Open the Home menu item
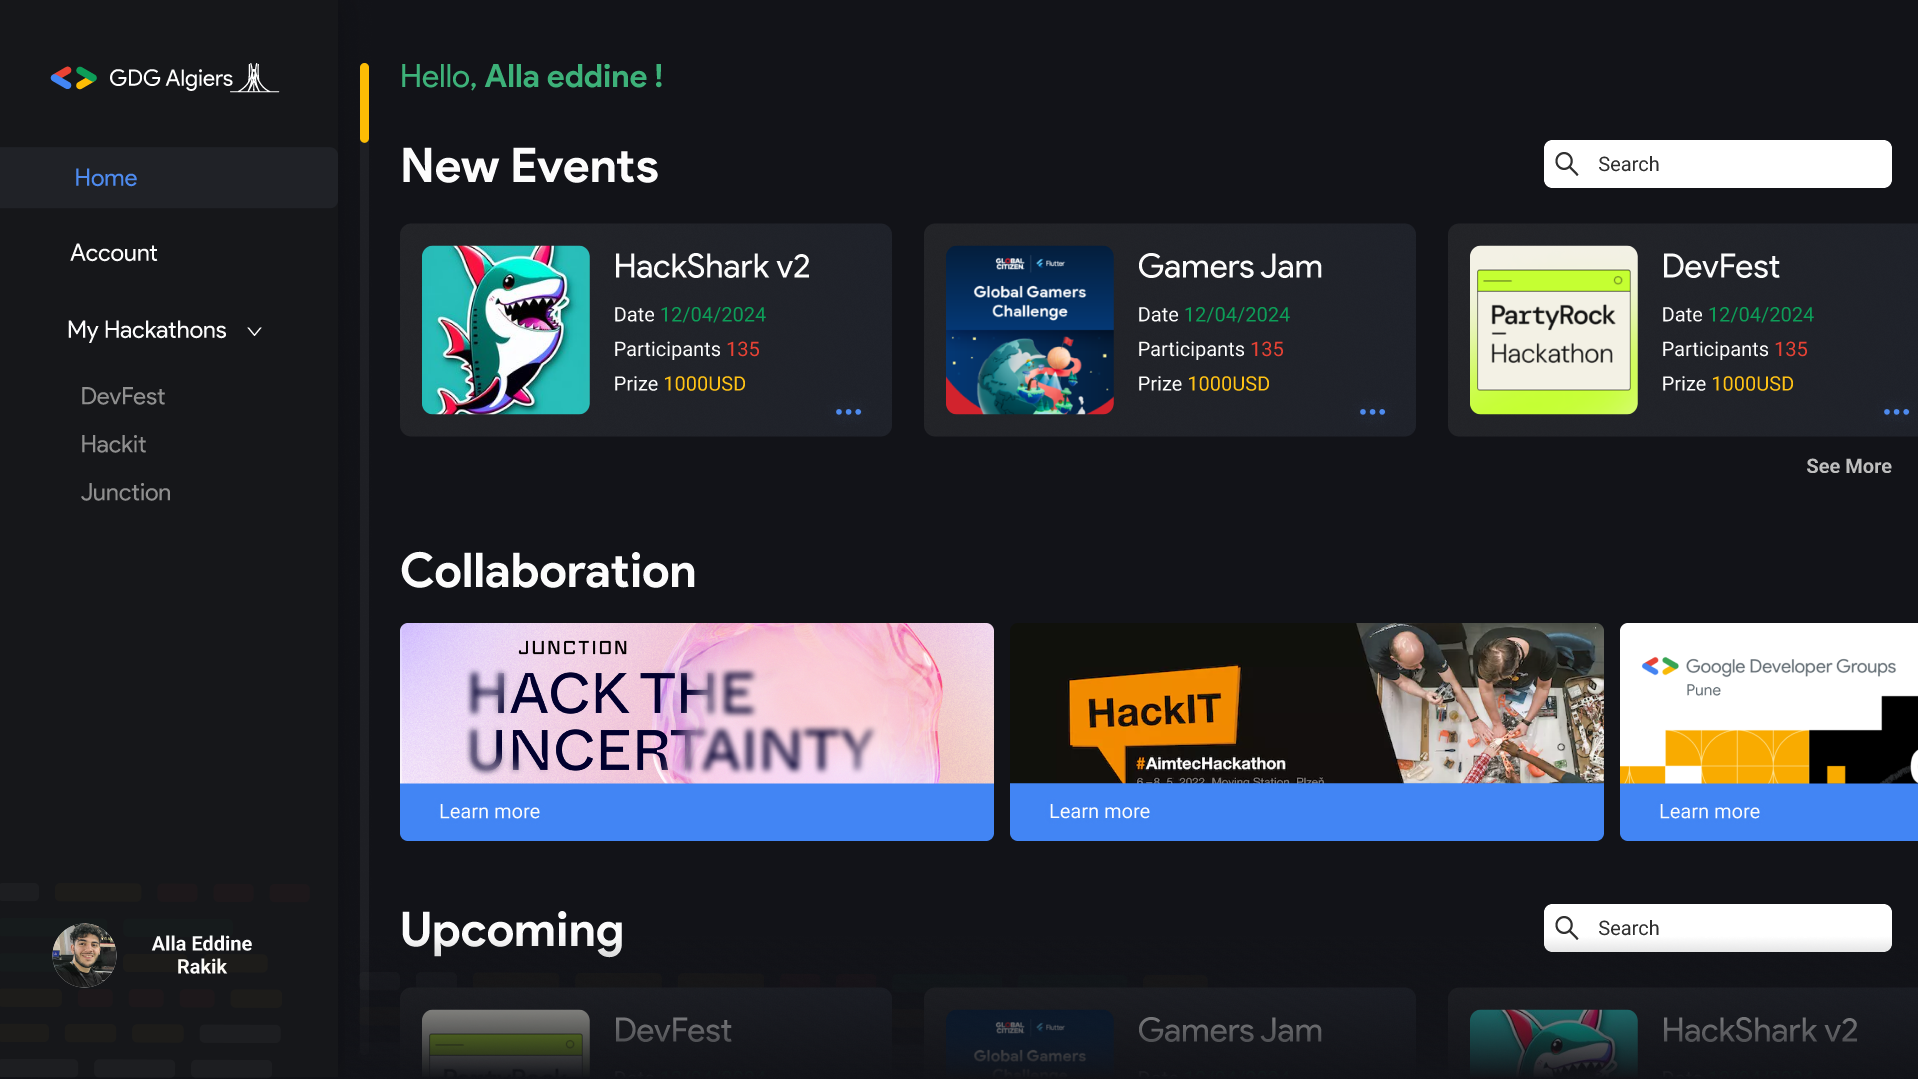Viewport: 1918px width, 1079px height. pyautogui.click(x=168, y=178)
